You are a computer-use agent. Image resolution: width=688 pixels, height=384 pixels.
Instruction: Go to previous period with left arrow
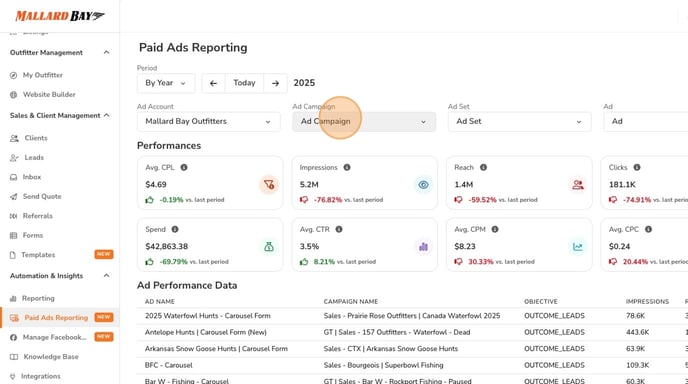point(213,83)
